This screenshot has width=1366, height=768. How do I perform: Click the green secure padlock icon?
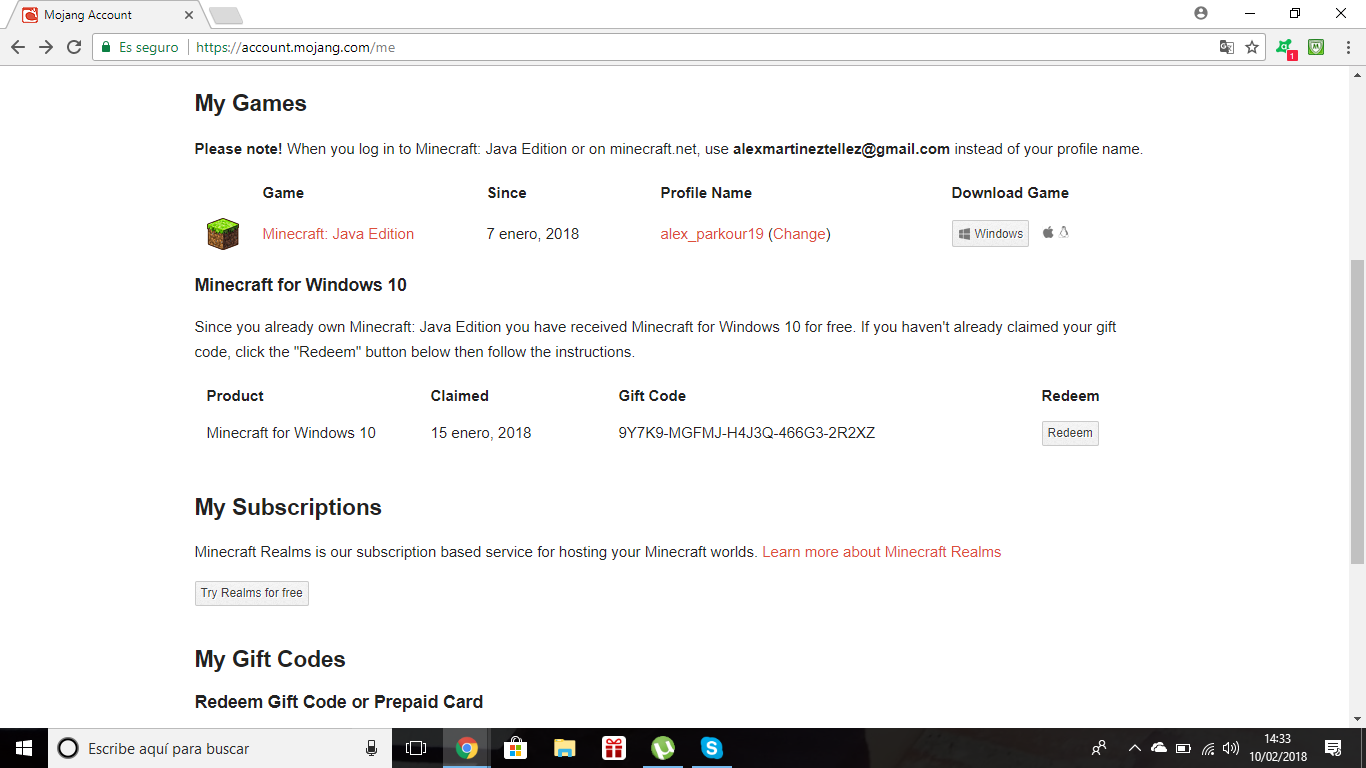coord(106,47)
